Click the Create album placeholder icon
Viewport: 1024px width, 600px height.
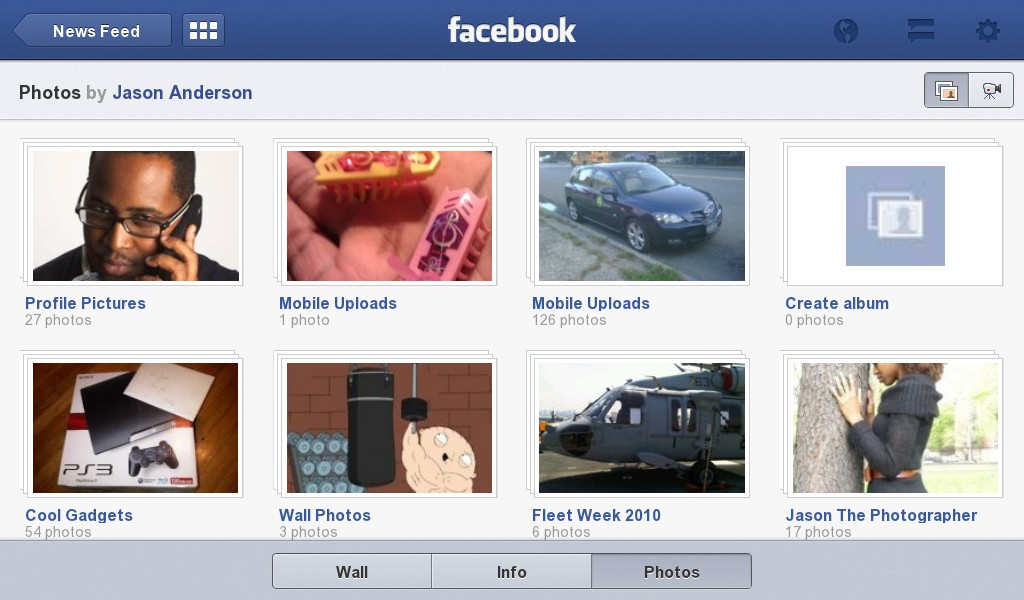(x=895, y=215)
